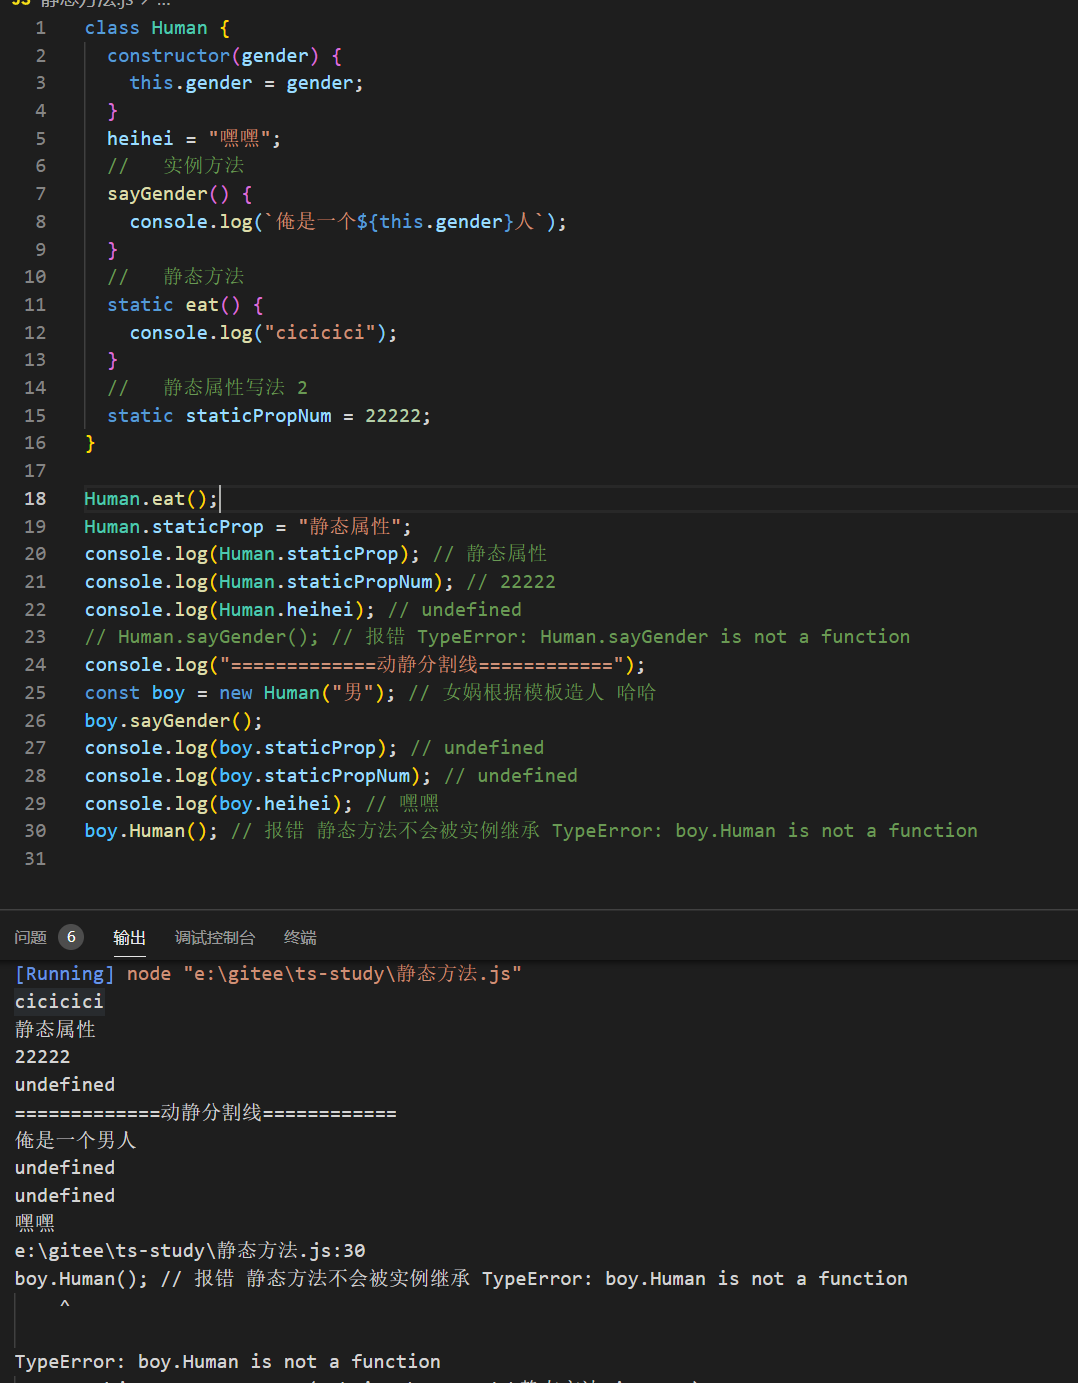This screenshot has width=1078, height=1383.
Task: Switch to the 输出 (Output) tab
Action: pyautogui.click(x=129, y=937)
